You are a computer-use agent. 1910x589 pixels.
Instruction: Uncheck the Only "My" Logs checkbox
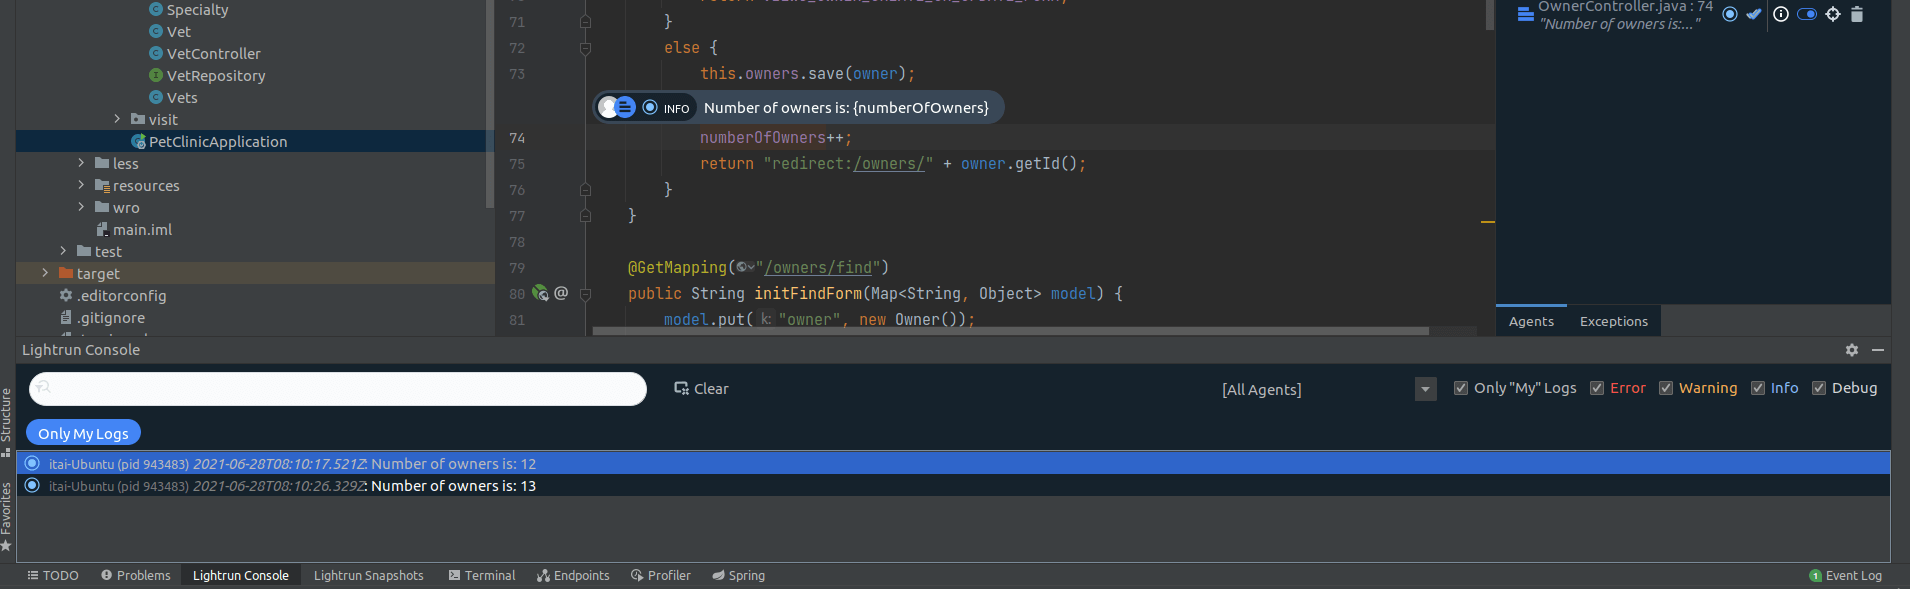[x=1461, y=388]
